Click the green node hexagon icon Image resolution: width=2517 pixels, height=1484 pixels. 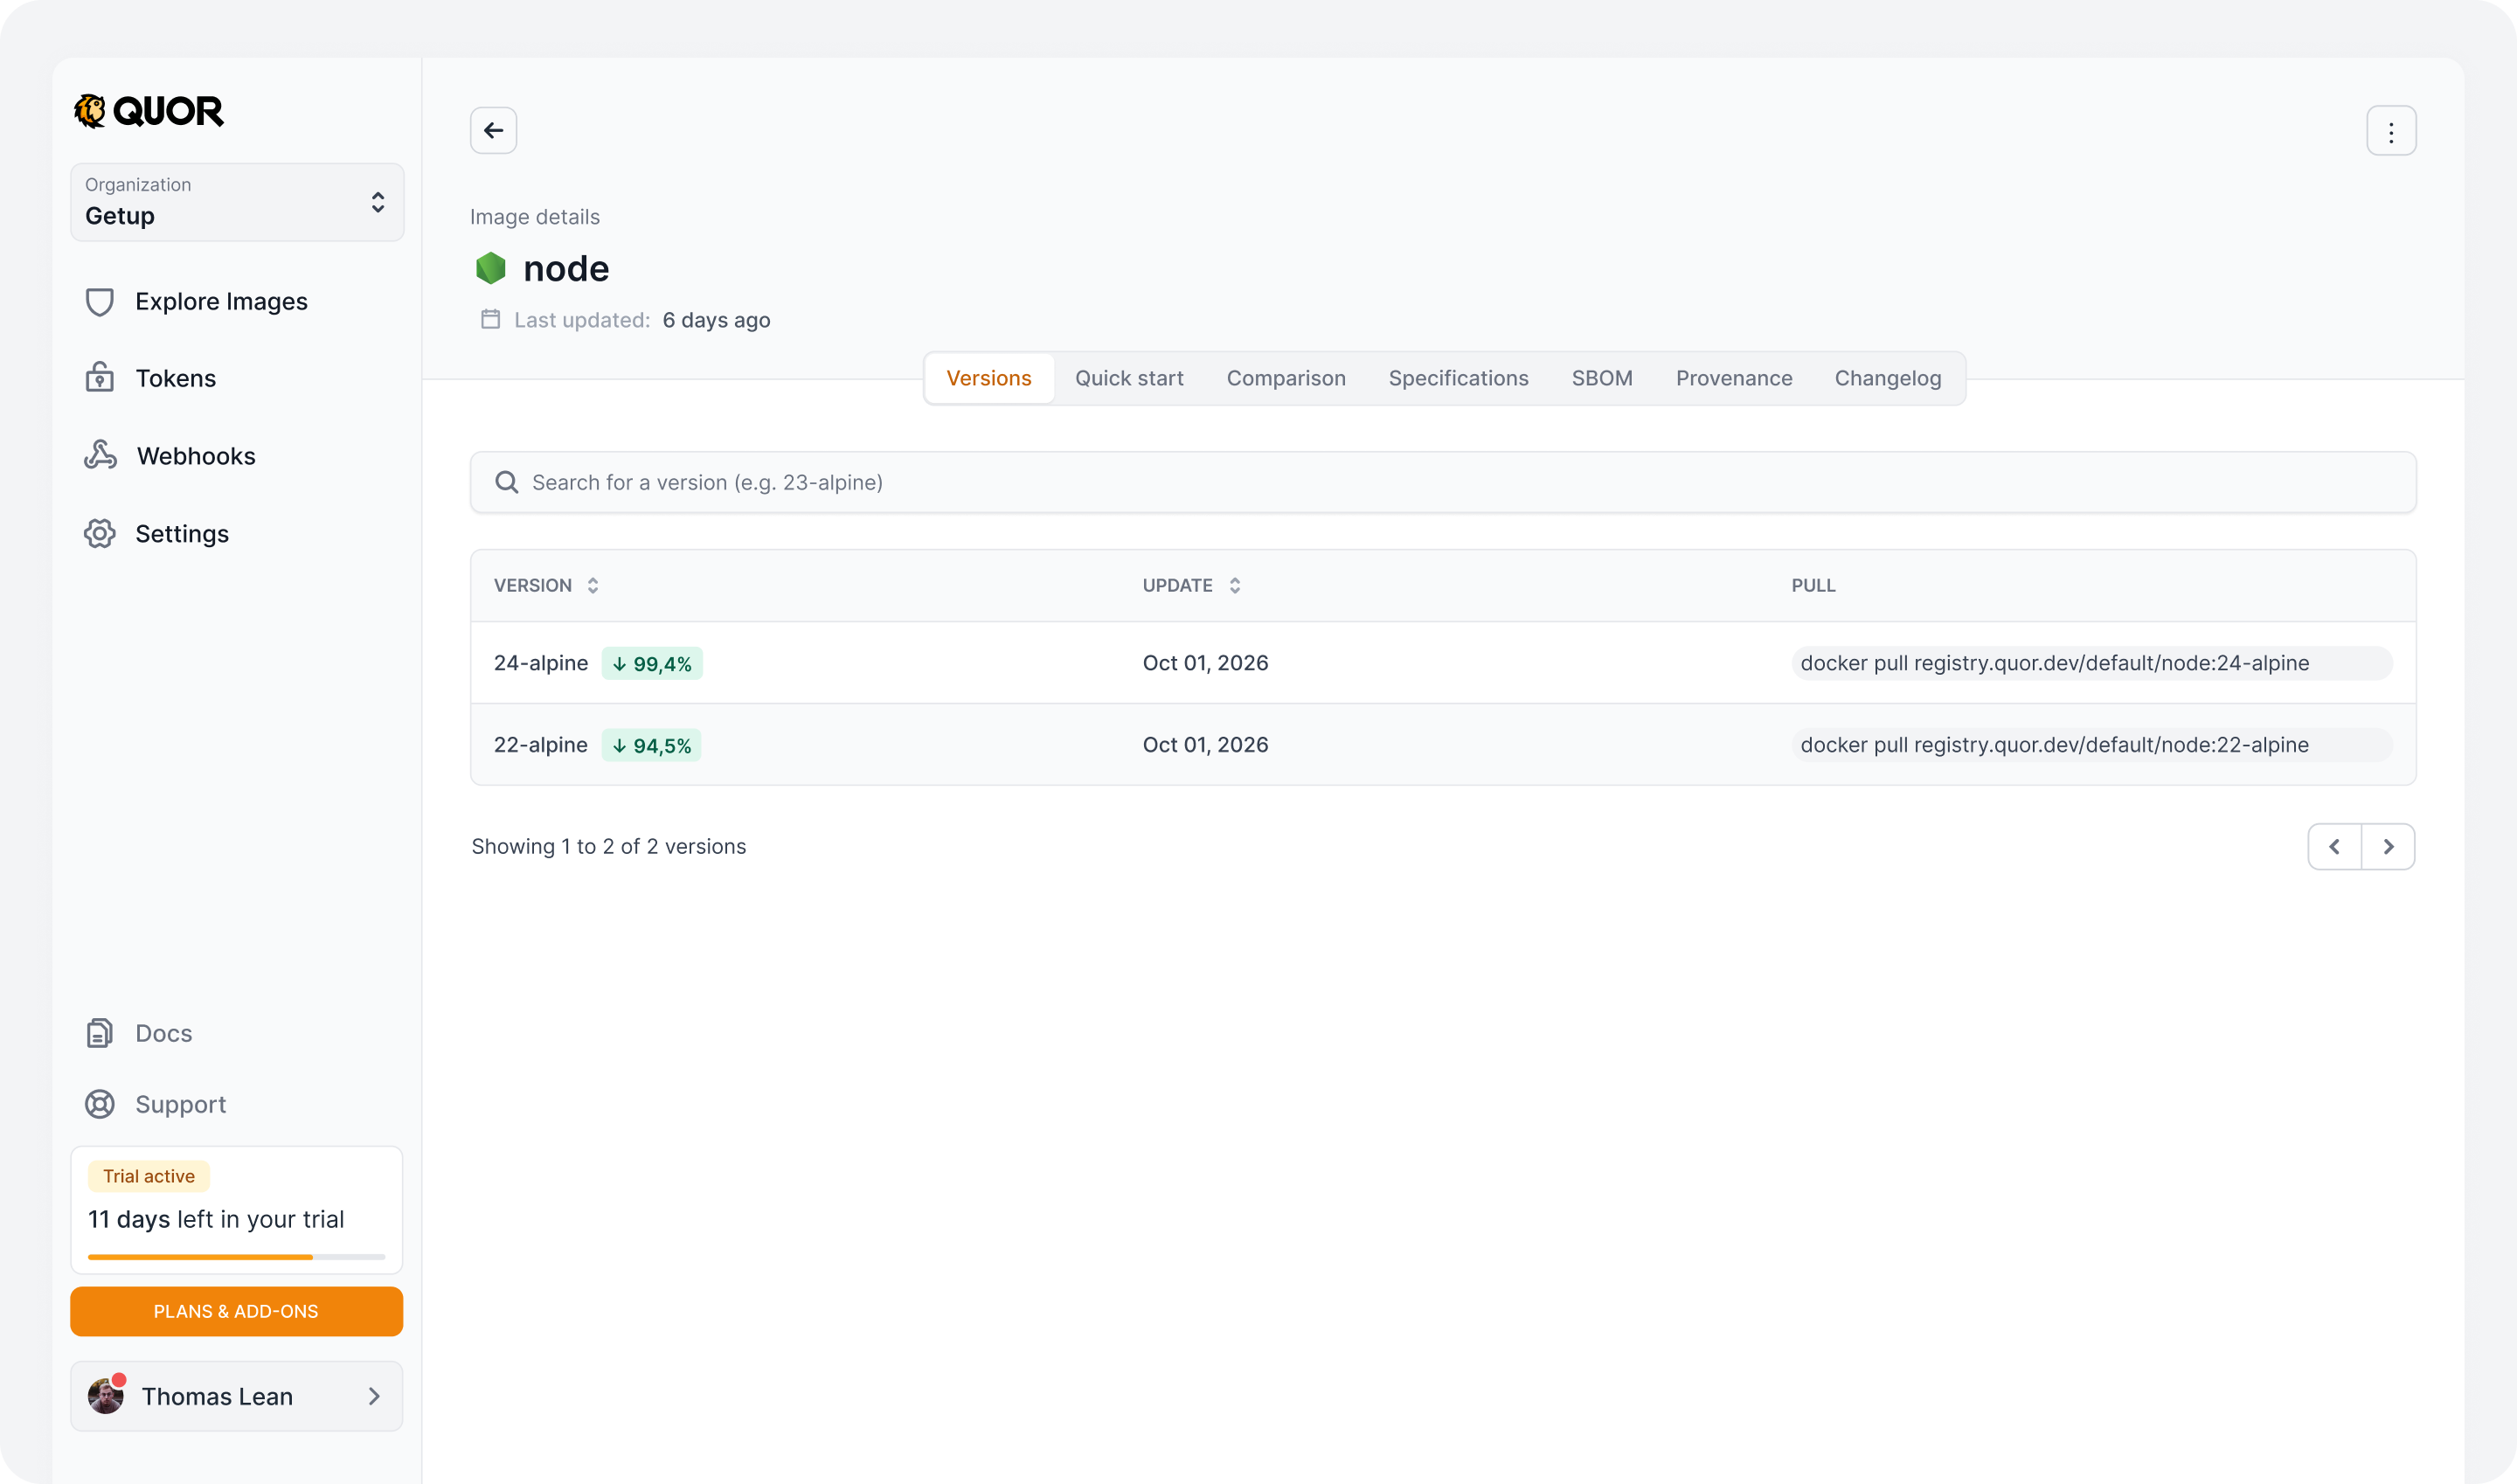pyautogui.click(x=490, y=268)
